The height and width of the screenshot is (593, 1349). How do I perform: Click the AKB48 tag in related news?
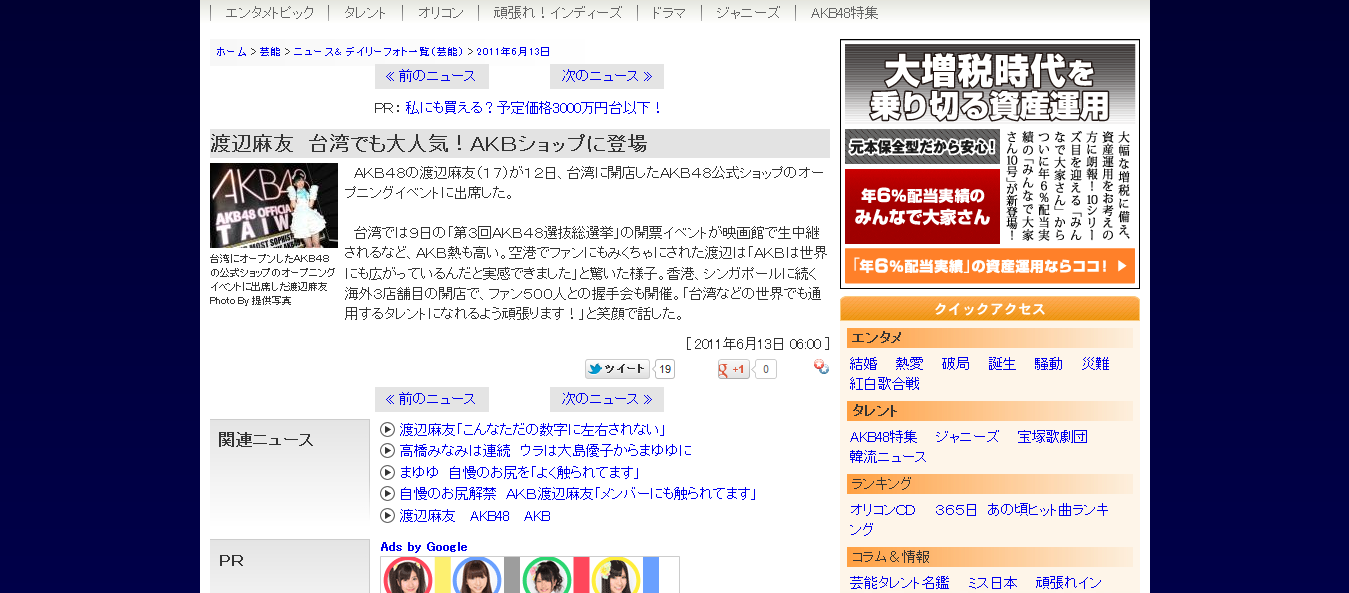[x=490, y=516]
